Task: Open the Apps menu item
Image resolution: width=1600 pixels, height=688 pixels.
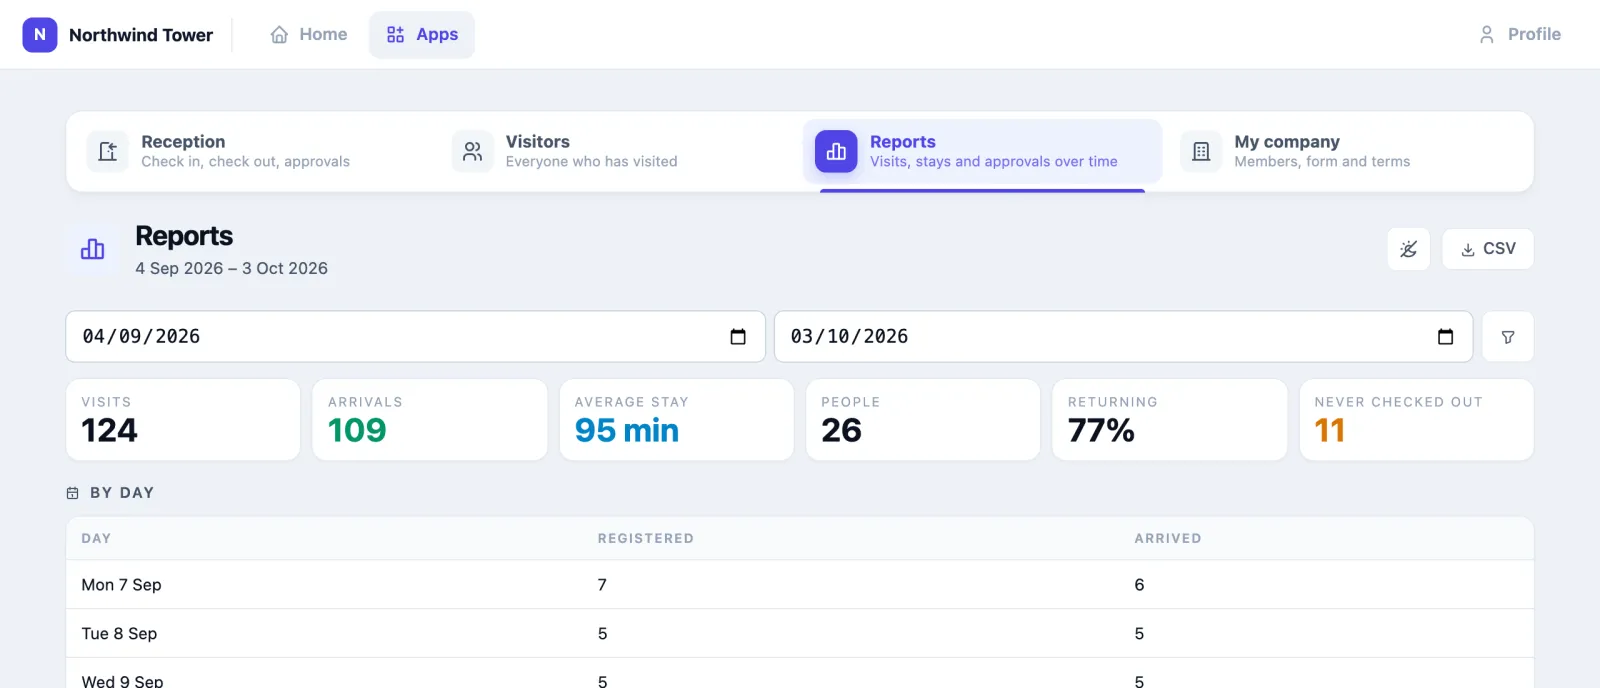Action: [422, 34]
